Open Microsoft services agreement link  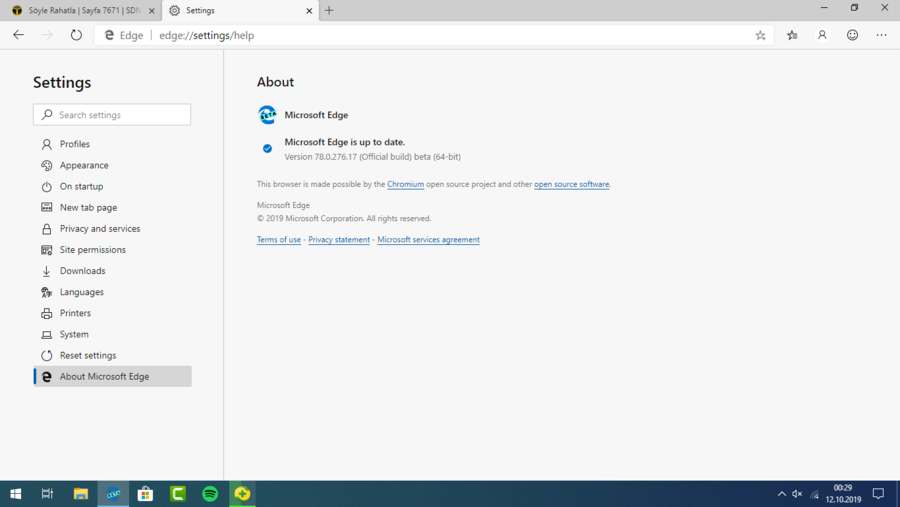point(428,239)
